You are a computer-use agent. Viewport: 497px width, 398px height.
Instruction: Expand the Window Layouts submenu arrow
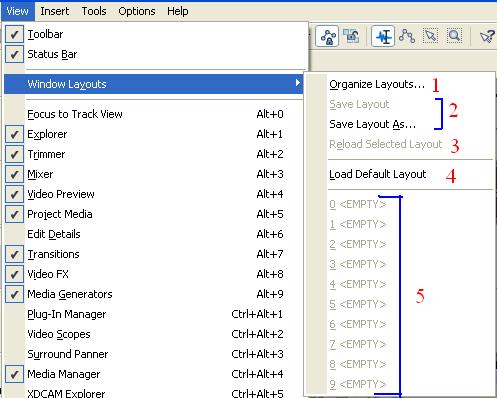[x=298, y=83]
